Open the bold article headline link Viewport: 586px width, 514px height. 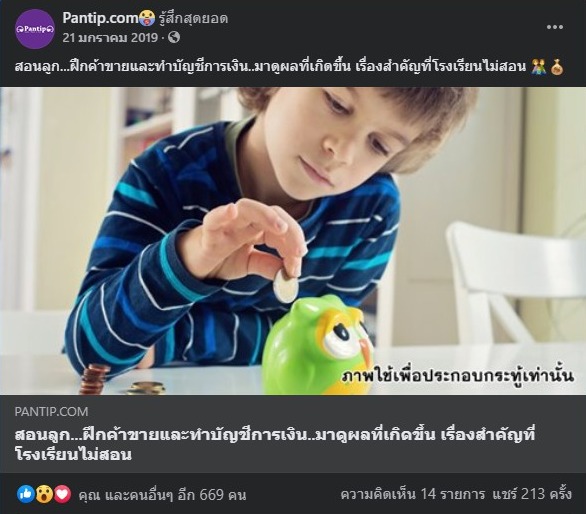coord(275,445)
